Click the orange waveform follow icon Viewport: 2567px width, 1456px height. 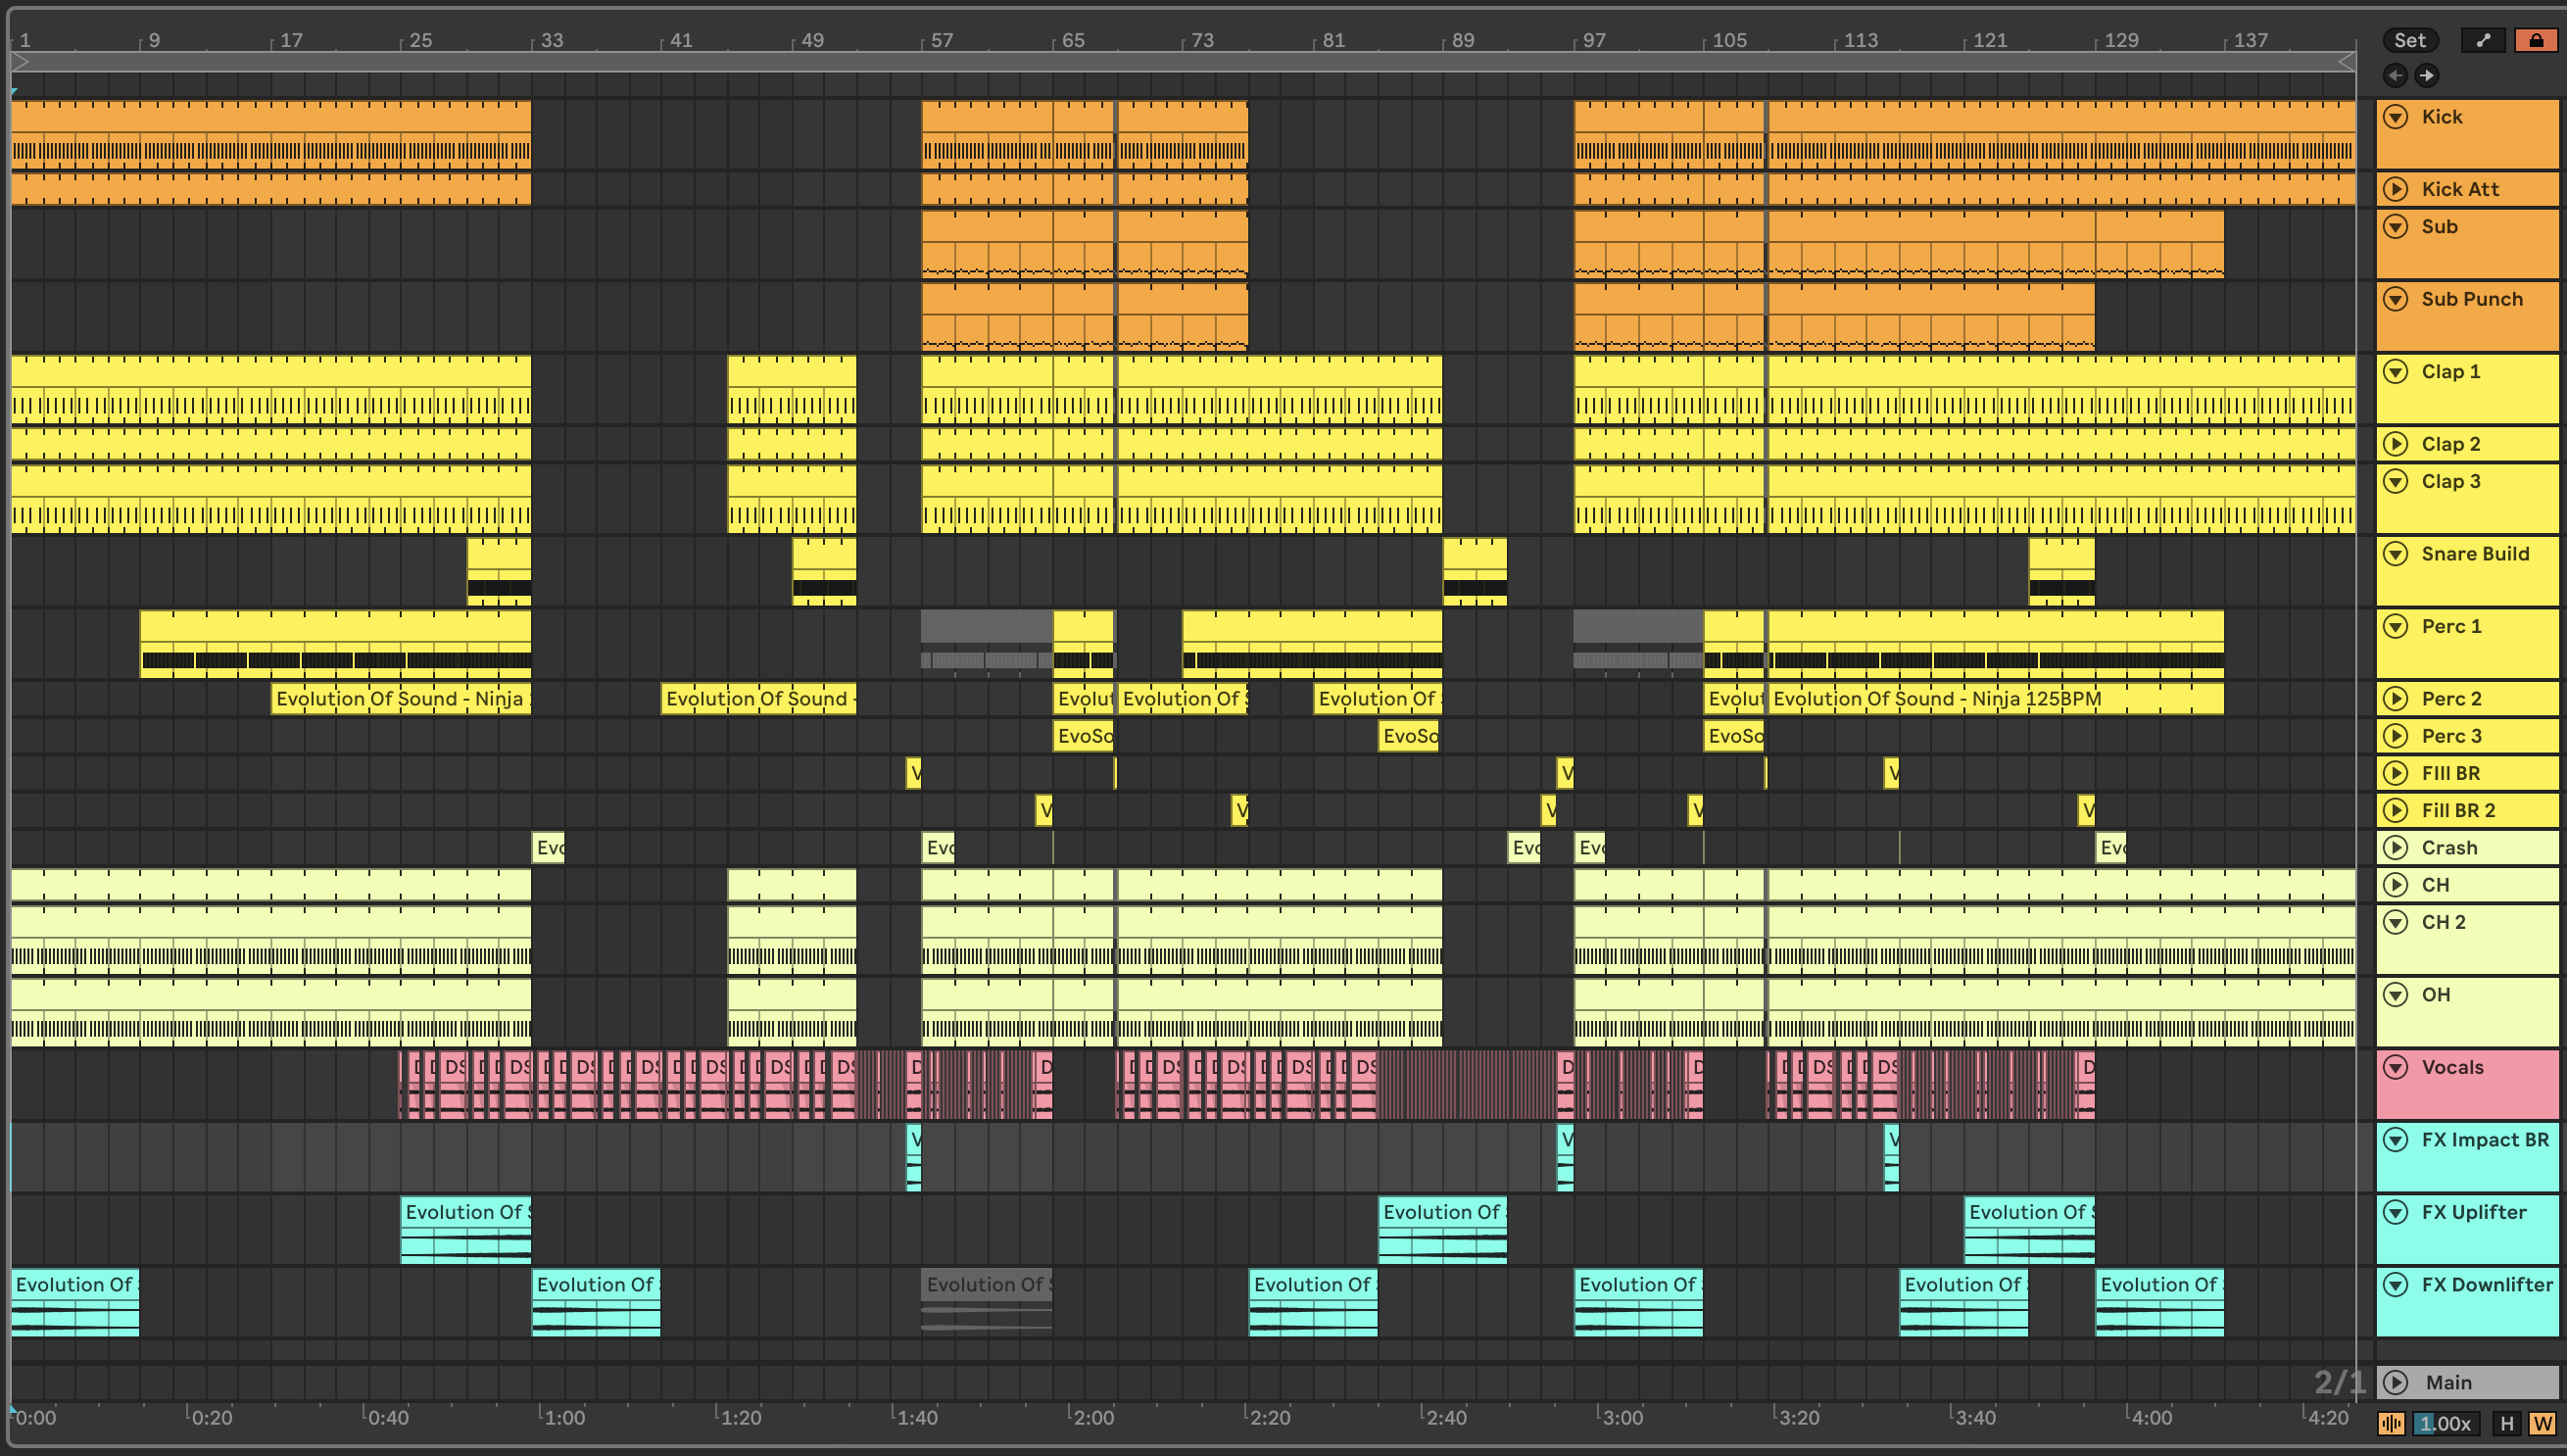[2391, 1423]
